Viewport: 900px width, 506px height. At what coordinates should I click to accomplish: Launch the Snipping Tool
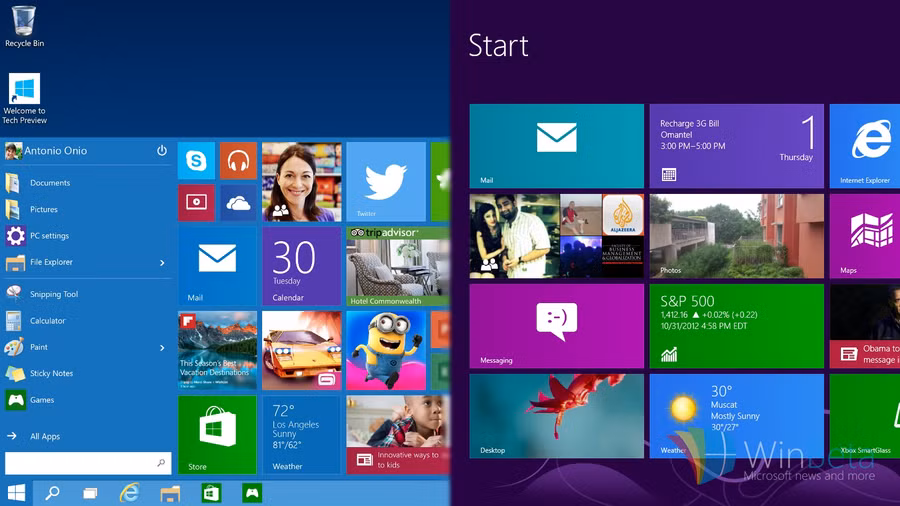pos(86,294)
